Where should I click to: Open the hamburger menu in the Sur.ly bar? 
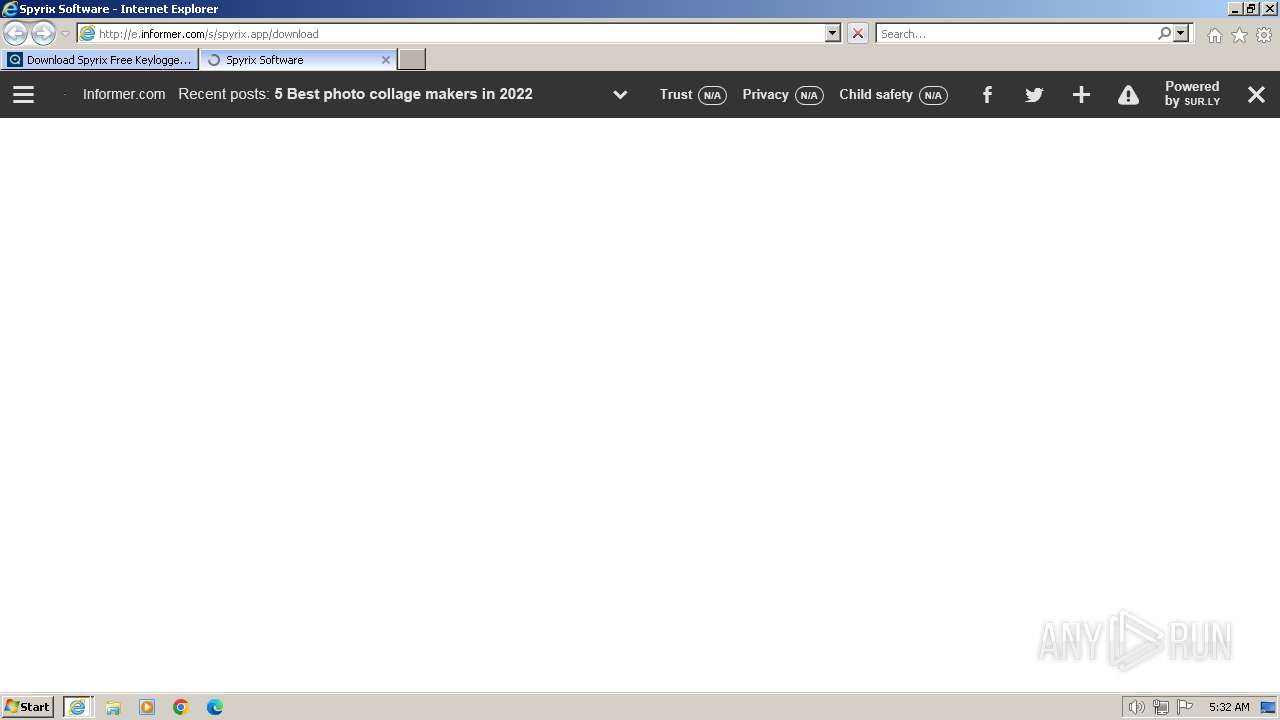tap(23, 95)
